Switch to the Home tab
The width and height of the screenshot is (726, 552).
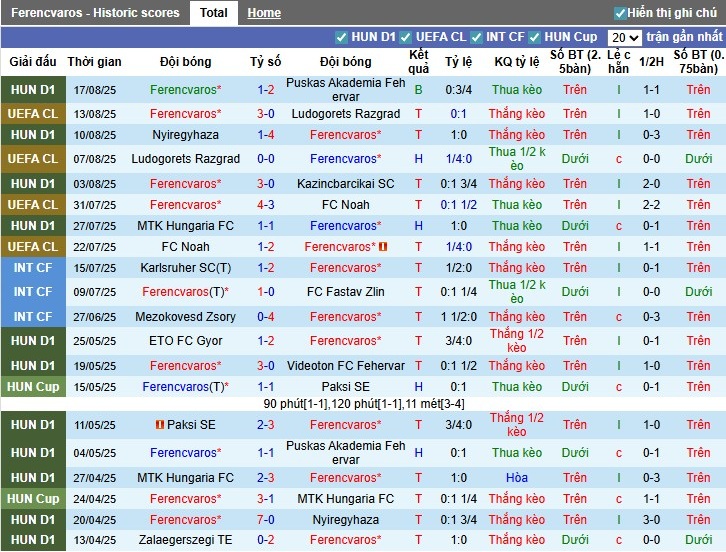[264, 13]
